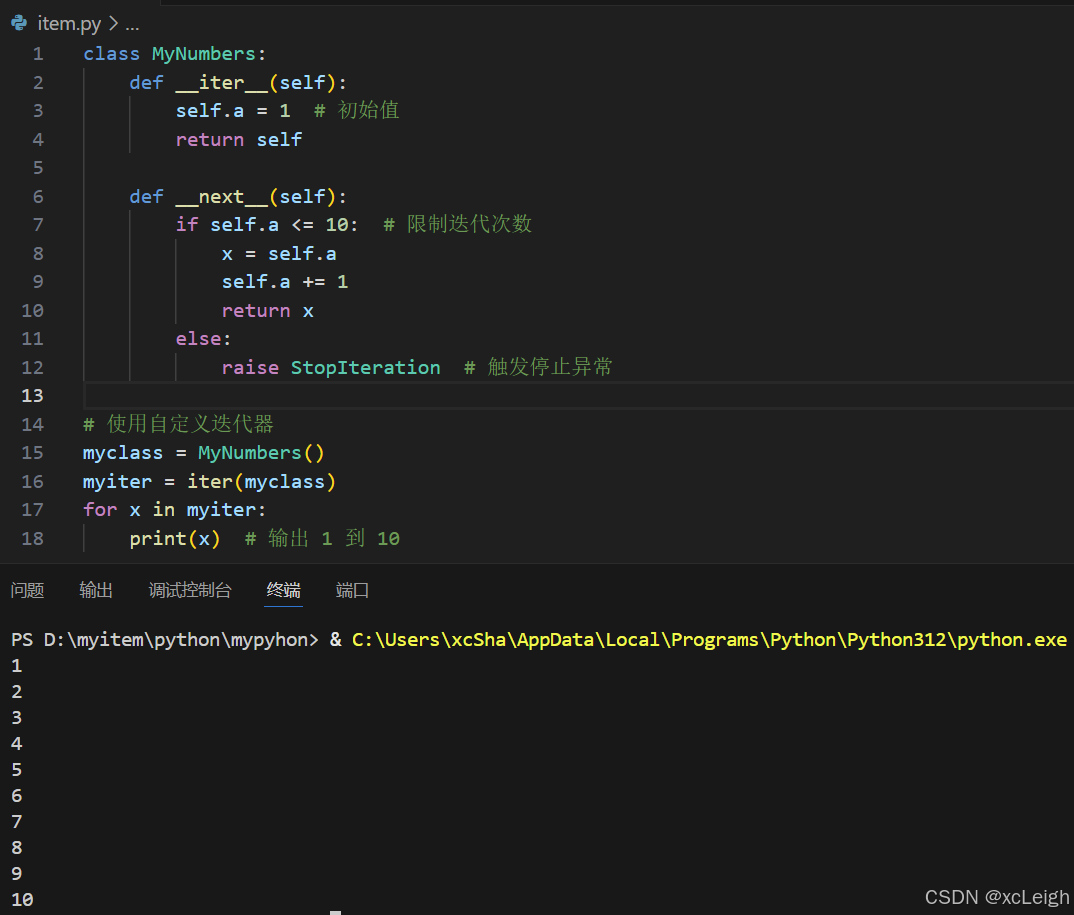Click terminal output line '10'
Viewport: 1074px width, 915px height.
click(22, 900)
